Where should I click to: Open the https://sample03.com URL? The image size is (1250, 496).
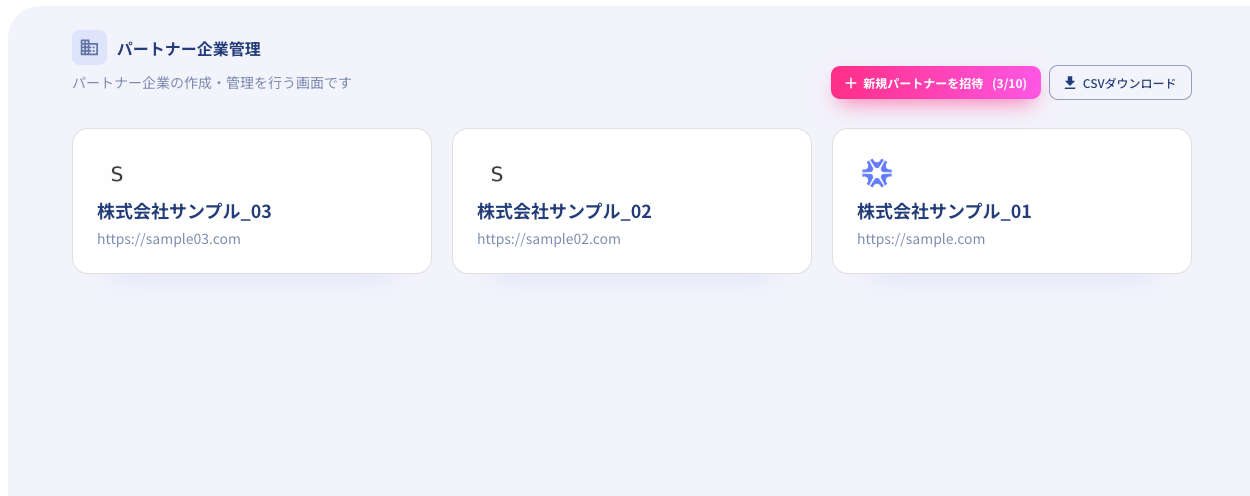coord(169,239)
